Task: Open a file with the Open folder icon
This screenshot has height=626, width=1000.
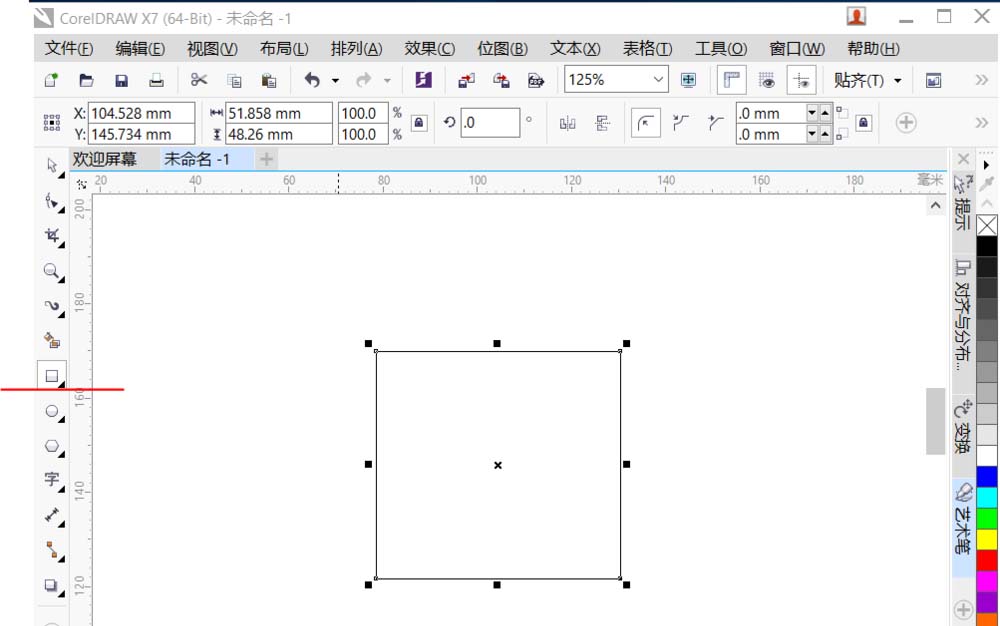Action: pyautogui.click(x=87, y=80)
